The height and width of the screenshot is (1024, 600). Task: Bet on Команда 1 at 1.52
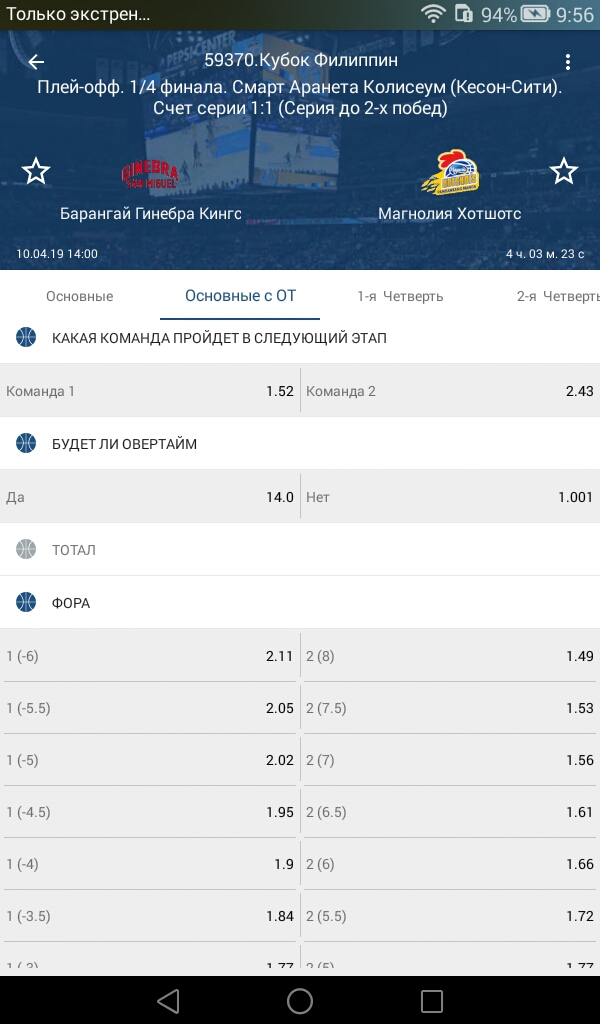click(150, 391)
